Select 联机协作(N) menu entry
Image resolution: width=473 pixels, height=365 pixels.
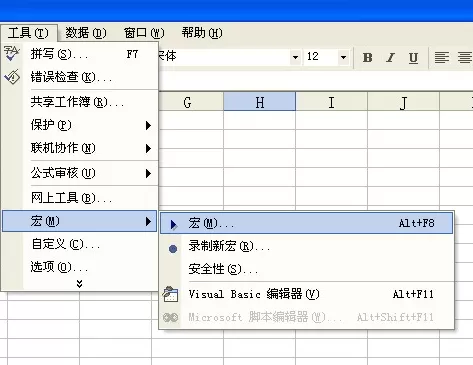point(79,148)
